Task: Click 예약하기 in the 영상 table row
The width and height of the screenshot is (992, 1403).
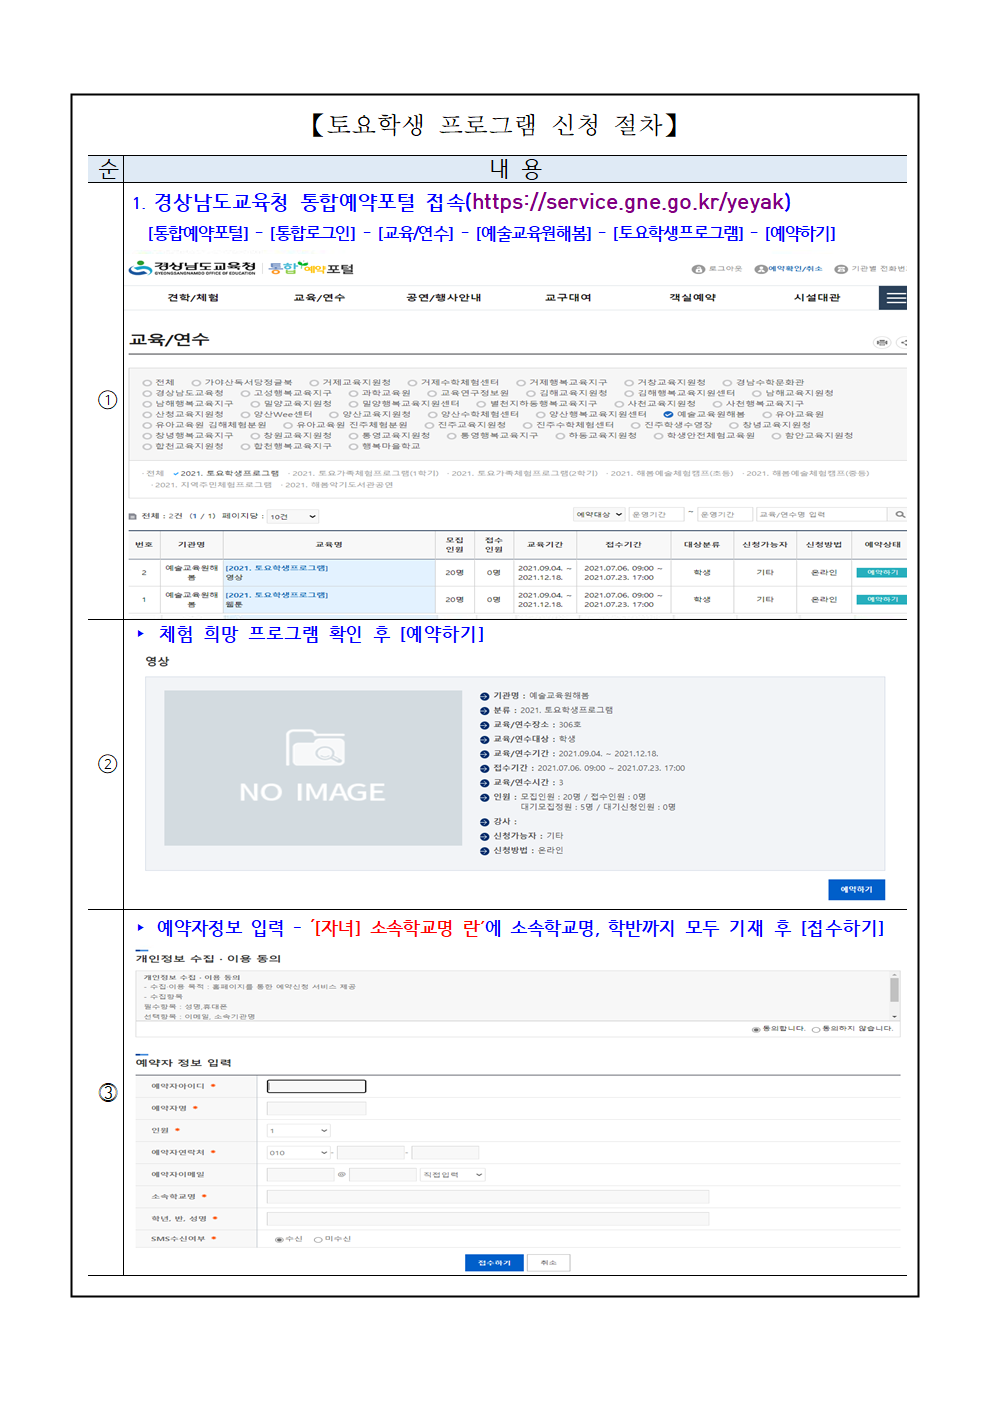Action: pyautogui.click(x=882, y=573)
